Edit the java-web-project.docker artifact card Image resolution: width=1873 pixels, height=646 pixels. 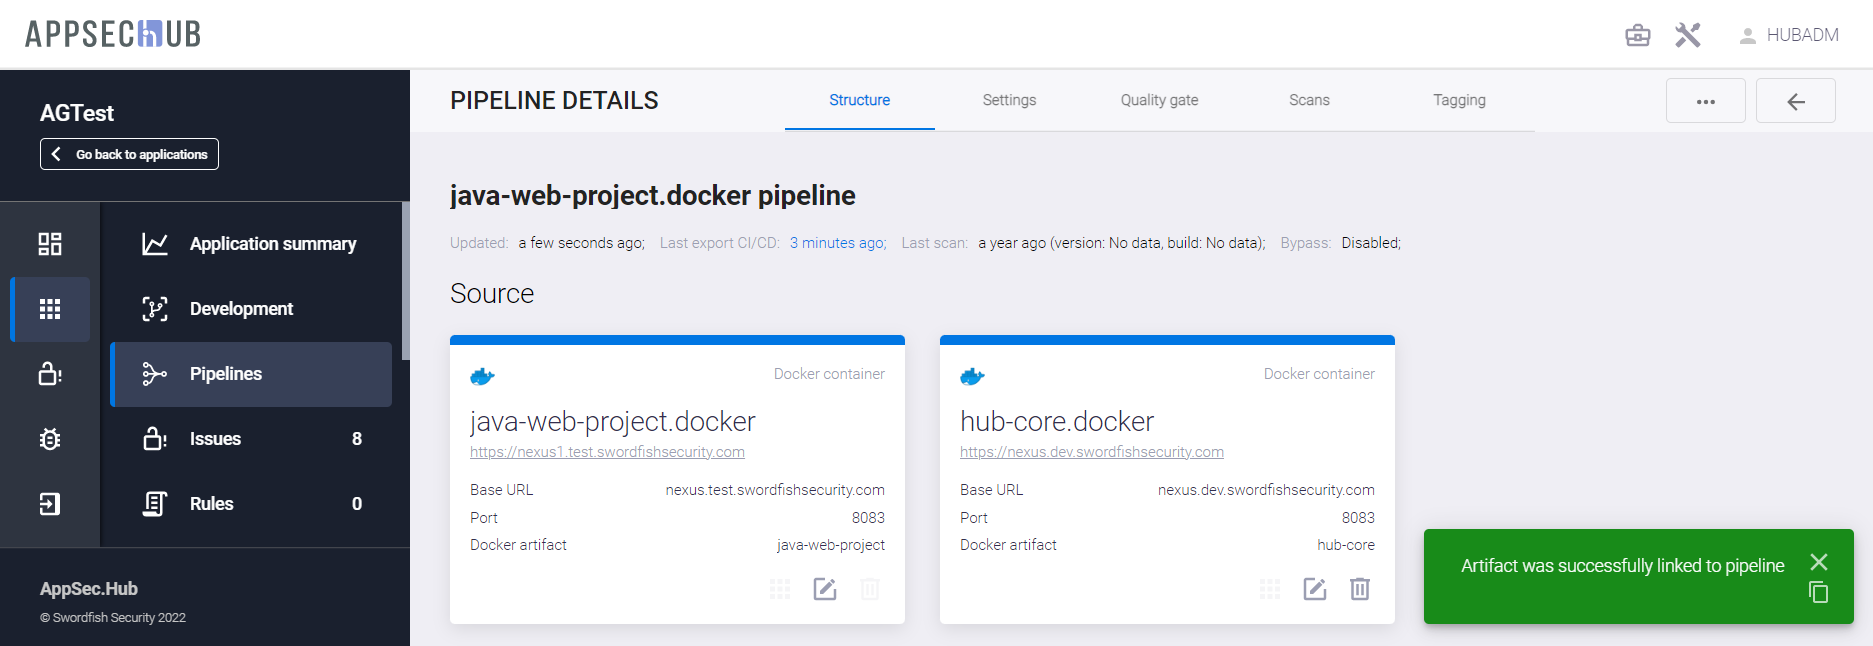pyautogui.click(x=825, y=589)
